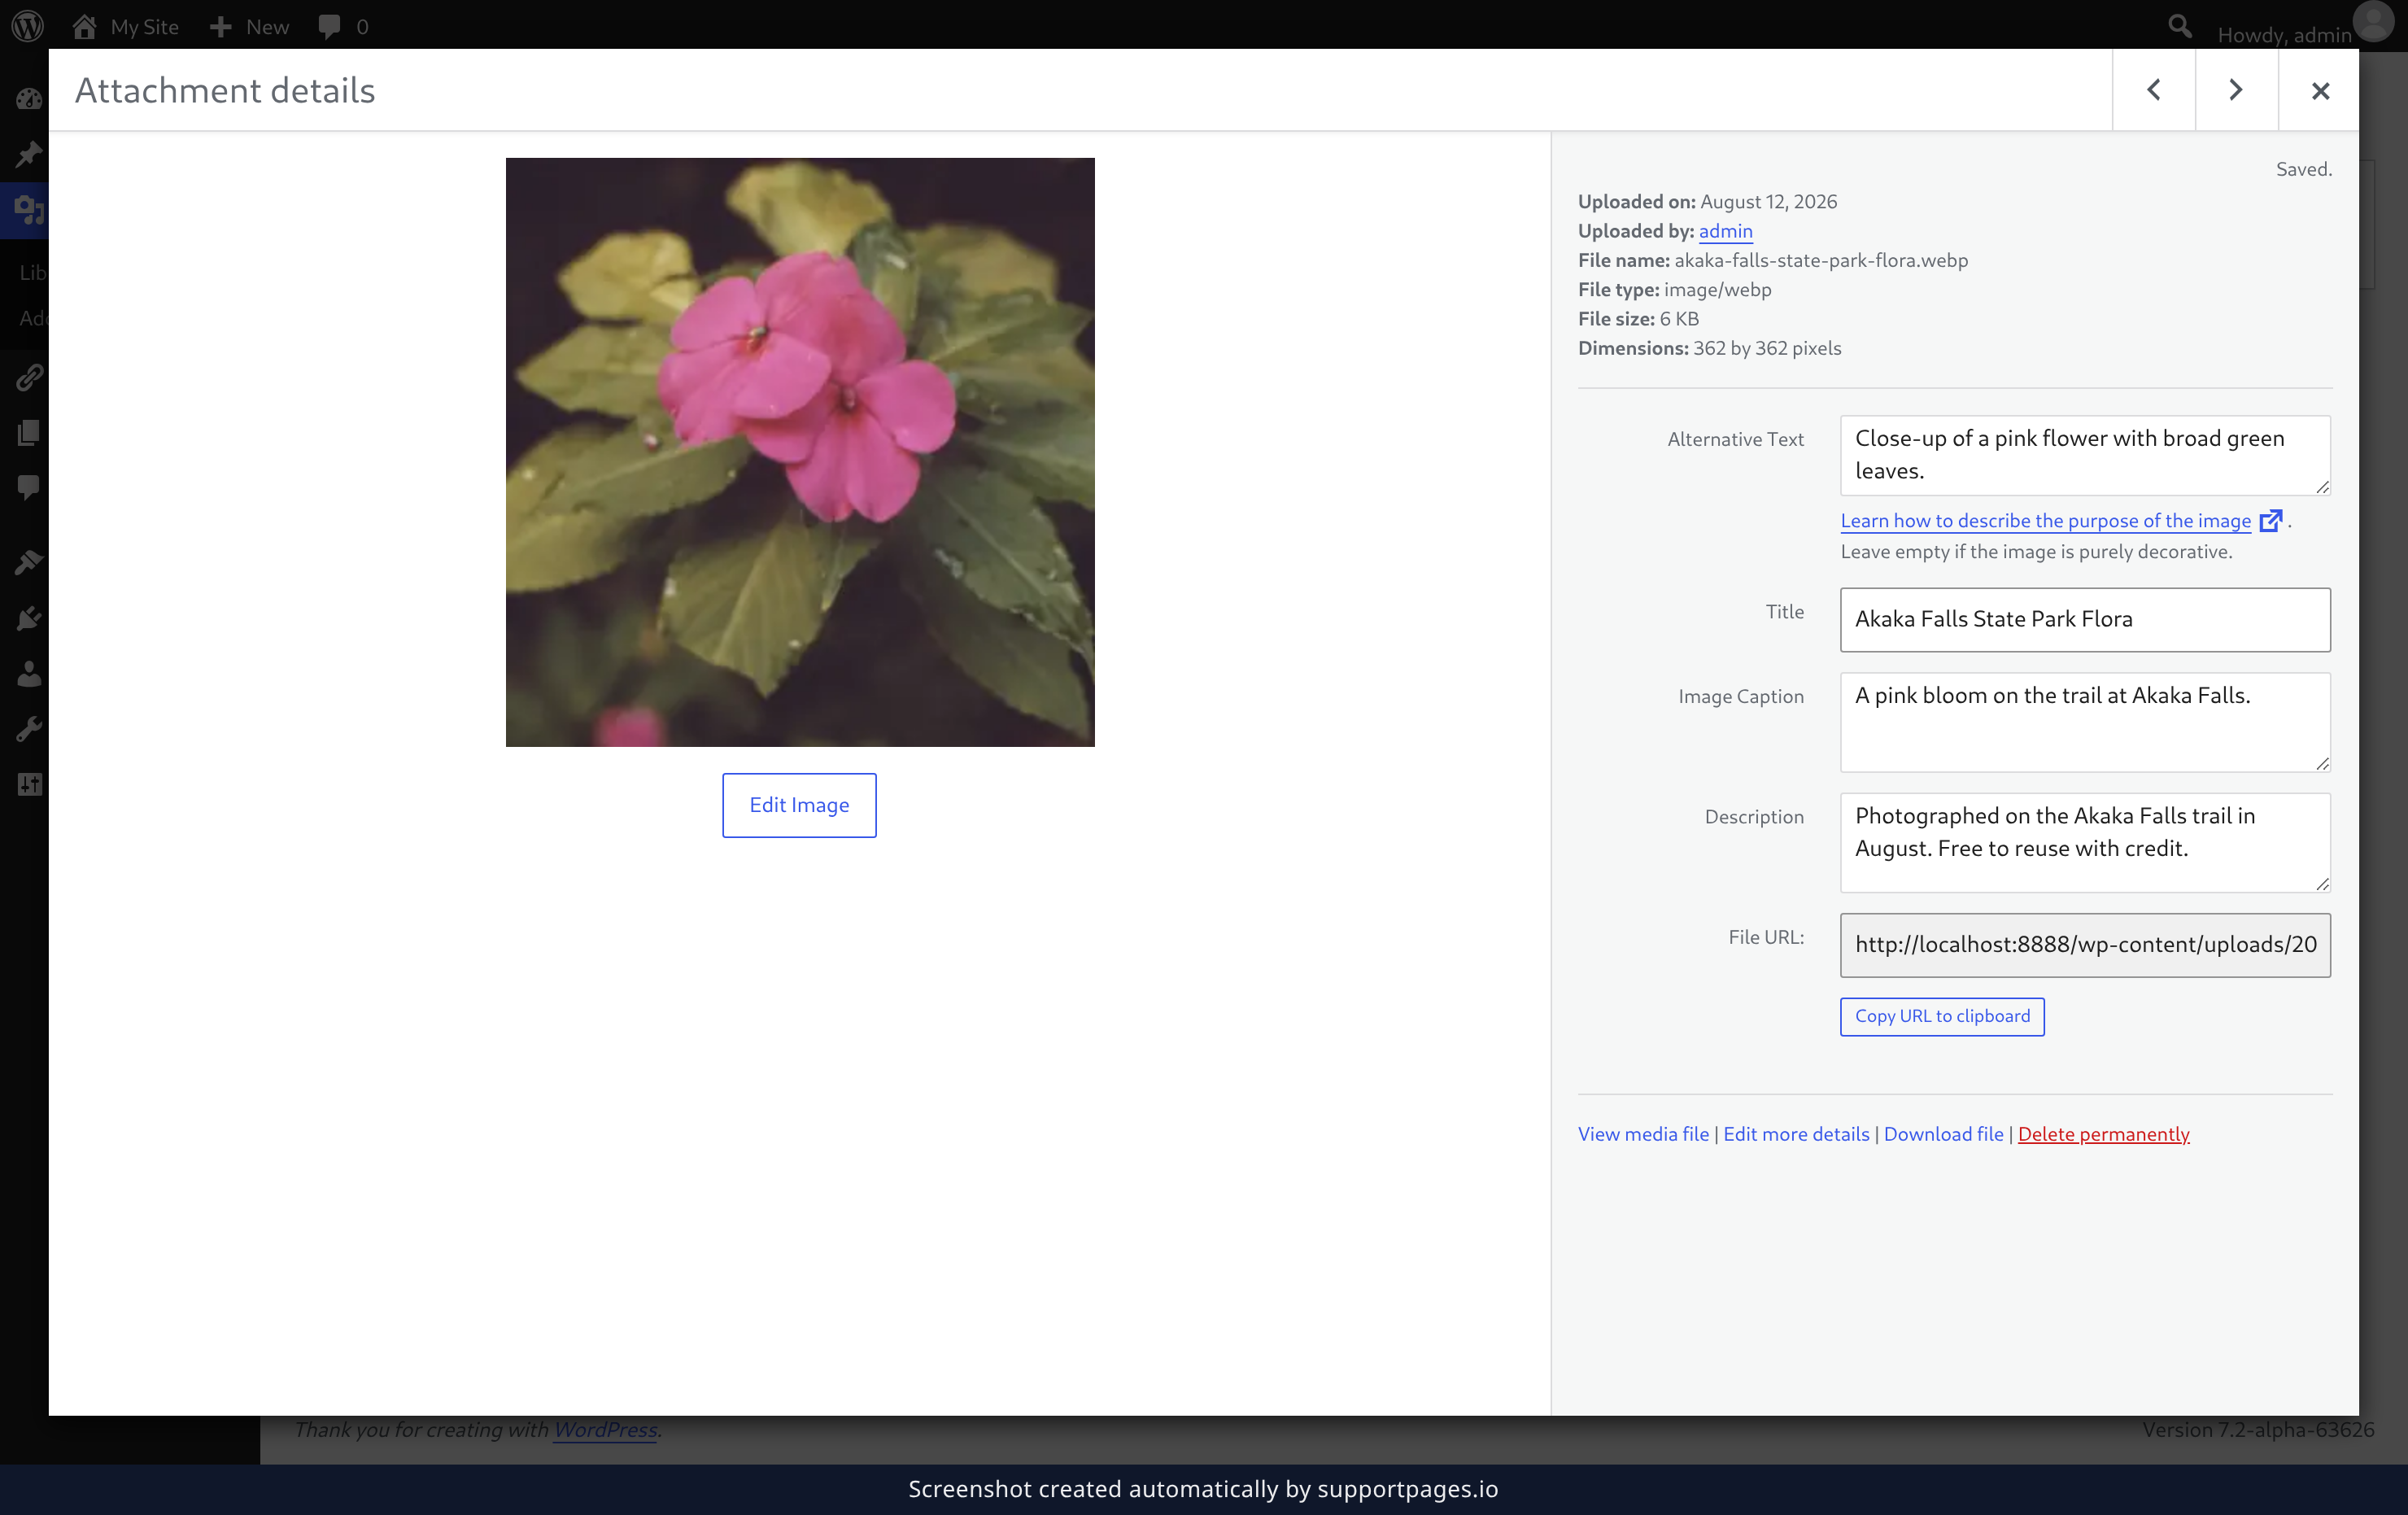The image size is (2408, 1515).
Task: Open the Settings sidebar icon
Action: (x=28, y=784)
